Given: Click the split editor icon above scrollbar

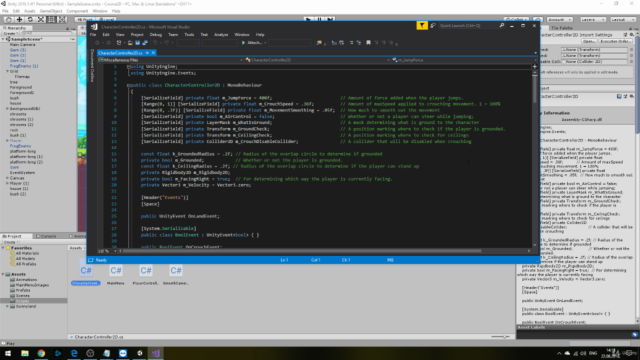Looking at the screenshot, I should point(535,67).
